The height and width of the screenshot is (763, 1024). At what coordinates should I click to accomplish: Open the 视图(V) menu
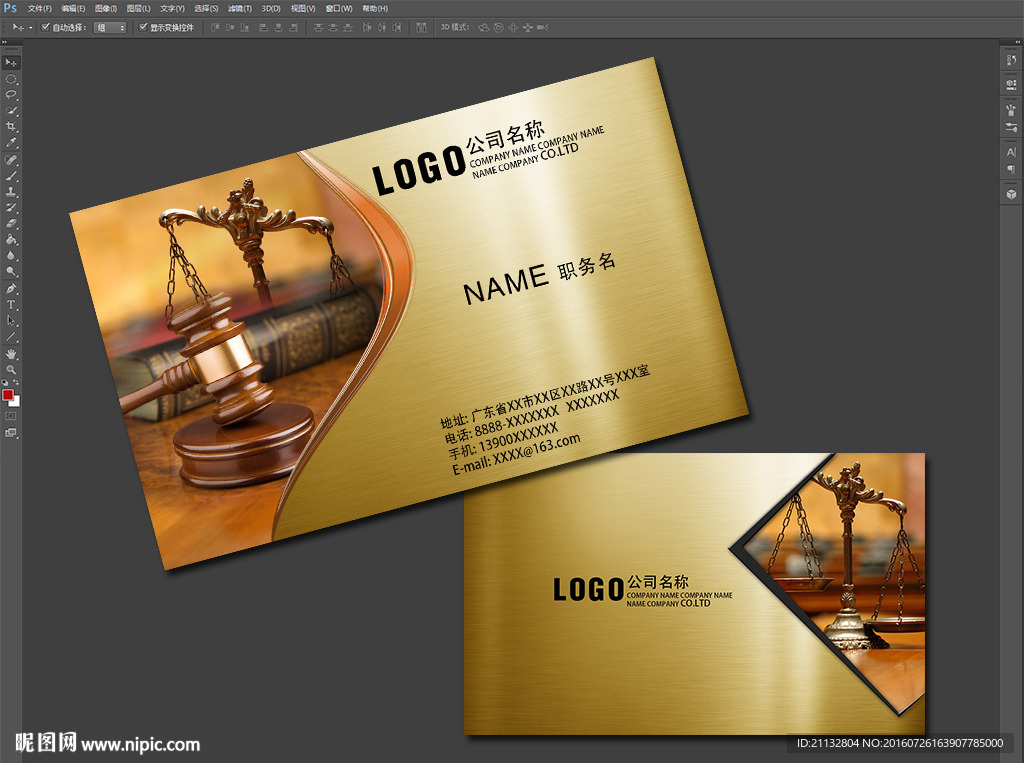(x=303, y=8)
